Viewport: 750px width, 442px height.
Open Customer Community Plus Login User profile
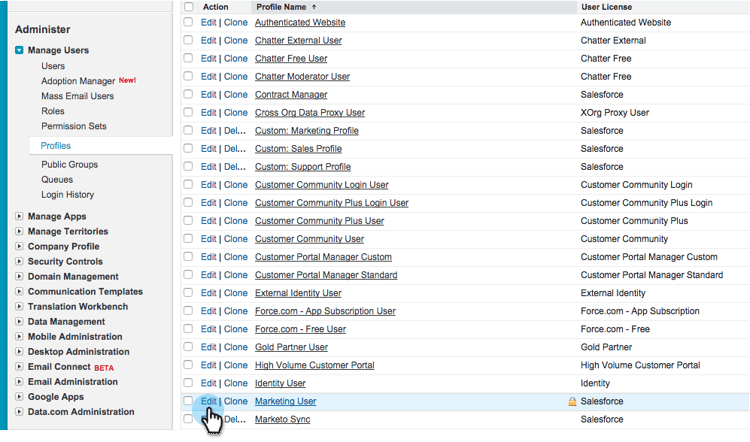point(331,202)
